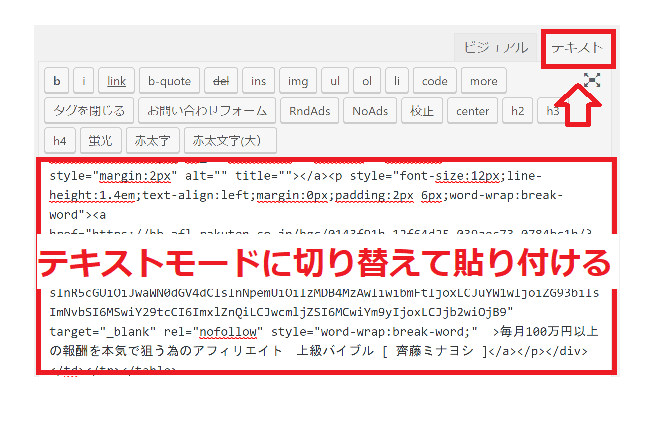Viewport: 664px width, 436px height.
Task: Insert image with img button
Action: click(298, 80)
